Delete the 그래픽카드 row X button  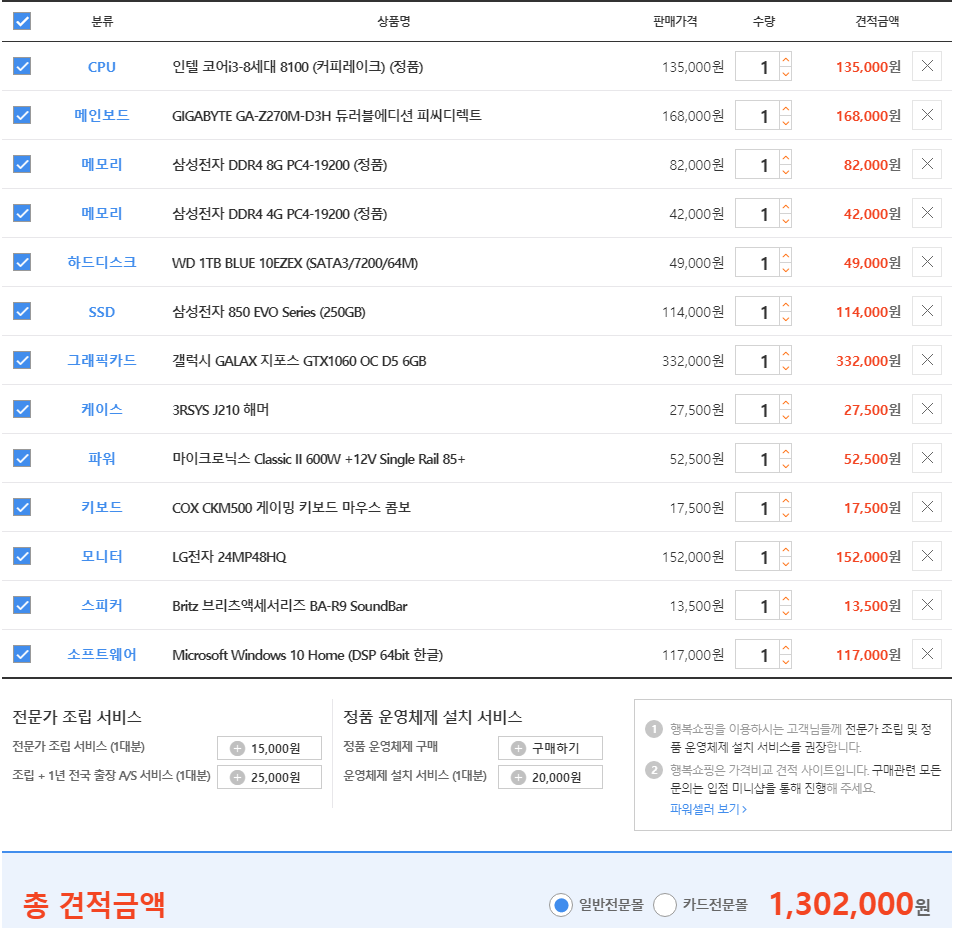927,360
